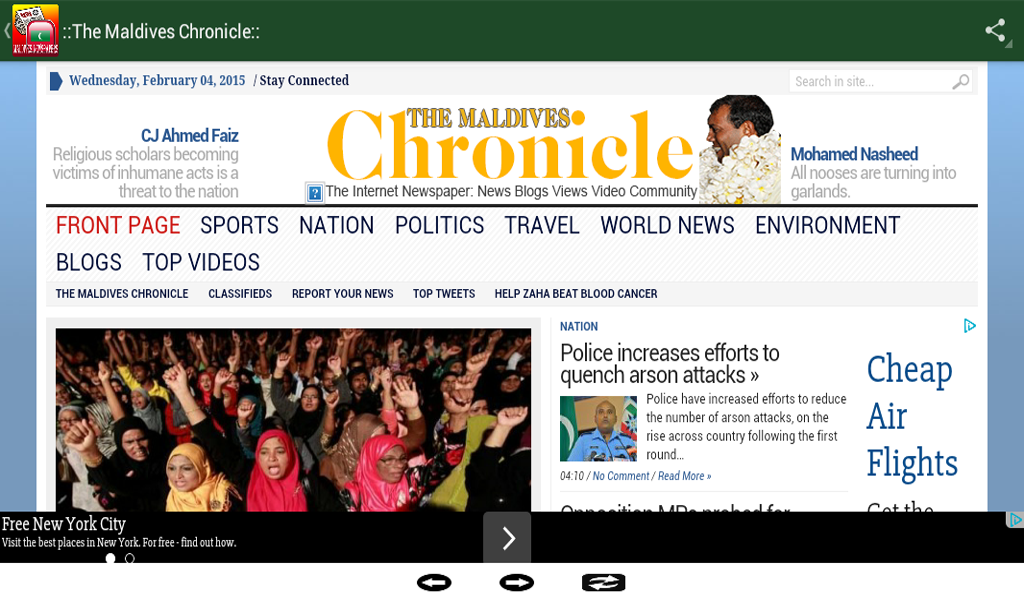The width and height of the screenshot is (1024, 600).
Task: Click THE MALDIVES CHRONICLE submenu link
Action: click(x=121, y=294)
